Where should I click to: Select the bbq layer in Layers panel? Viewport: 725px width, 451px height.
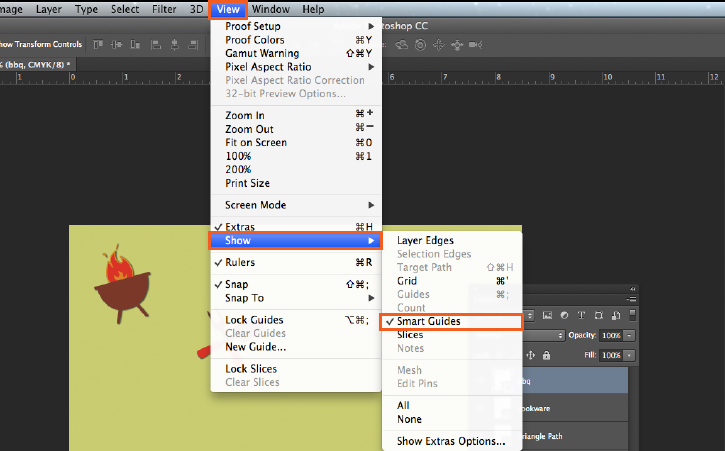(x=573, y=381)
